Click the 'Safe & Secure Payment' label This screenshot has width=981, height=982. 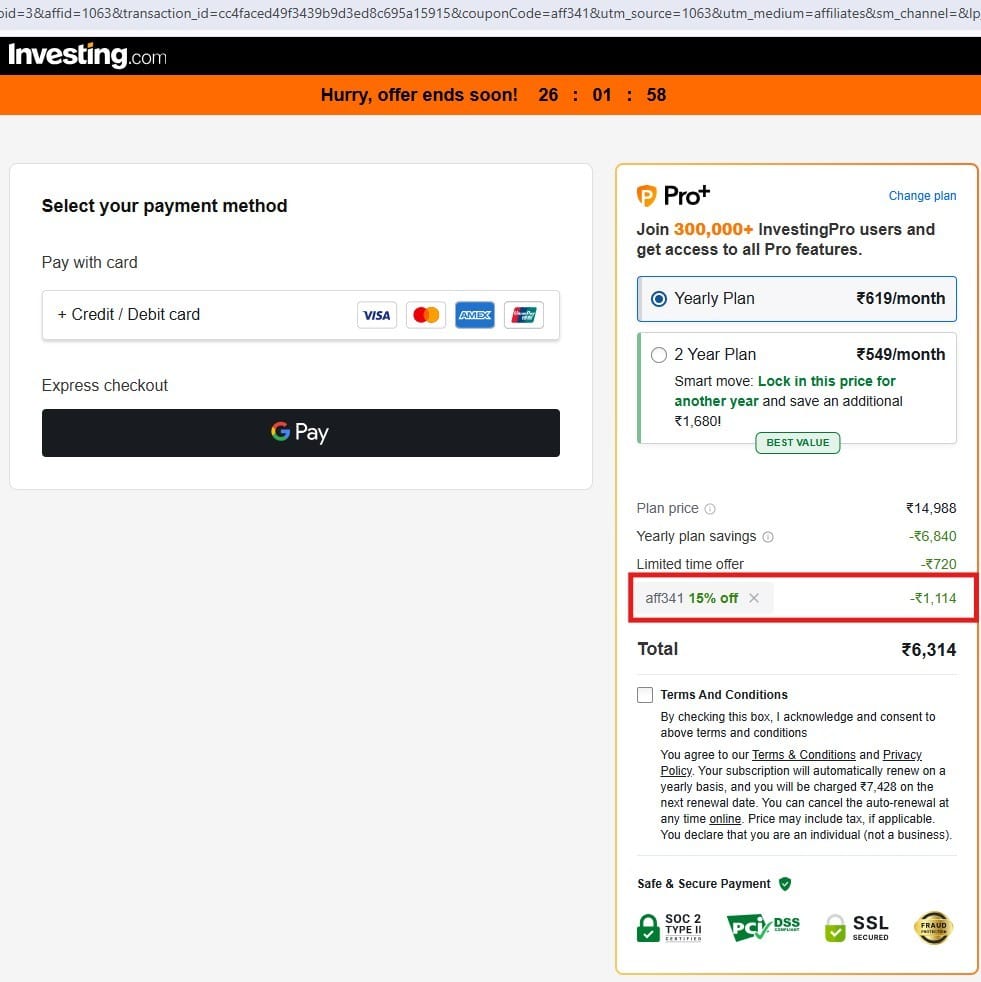coord(703,884)
